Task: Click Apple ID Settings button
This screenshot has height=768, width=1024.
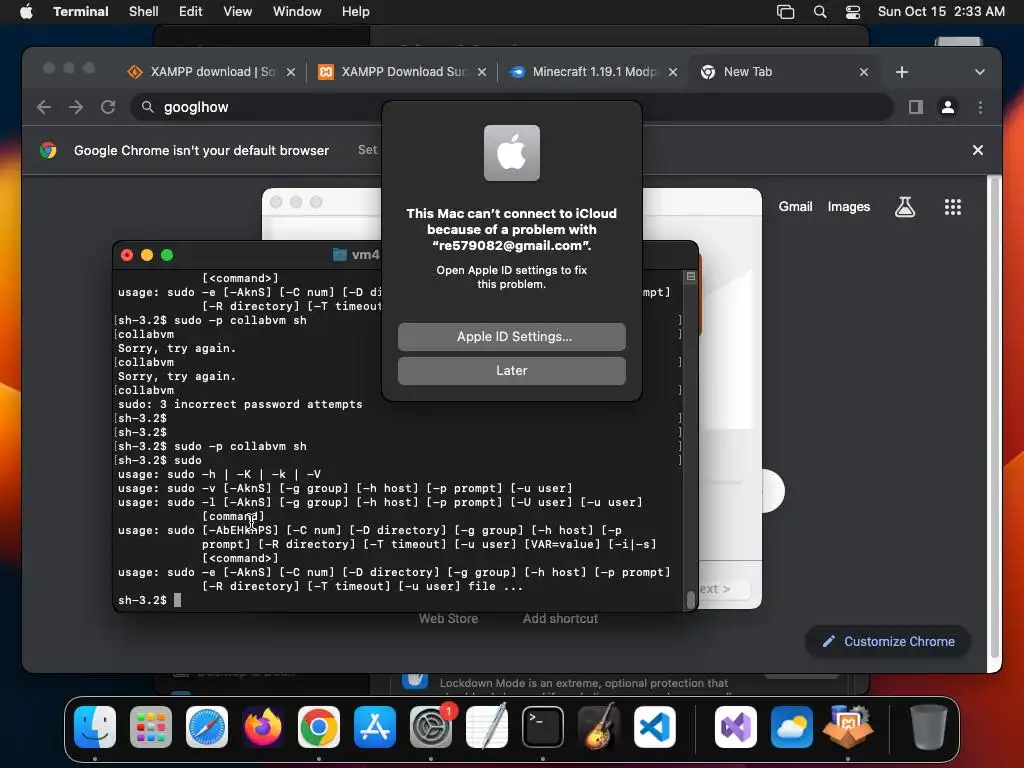Action: (x=511, y=336)
